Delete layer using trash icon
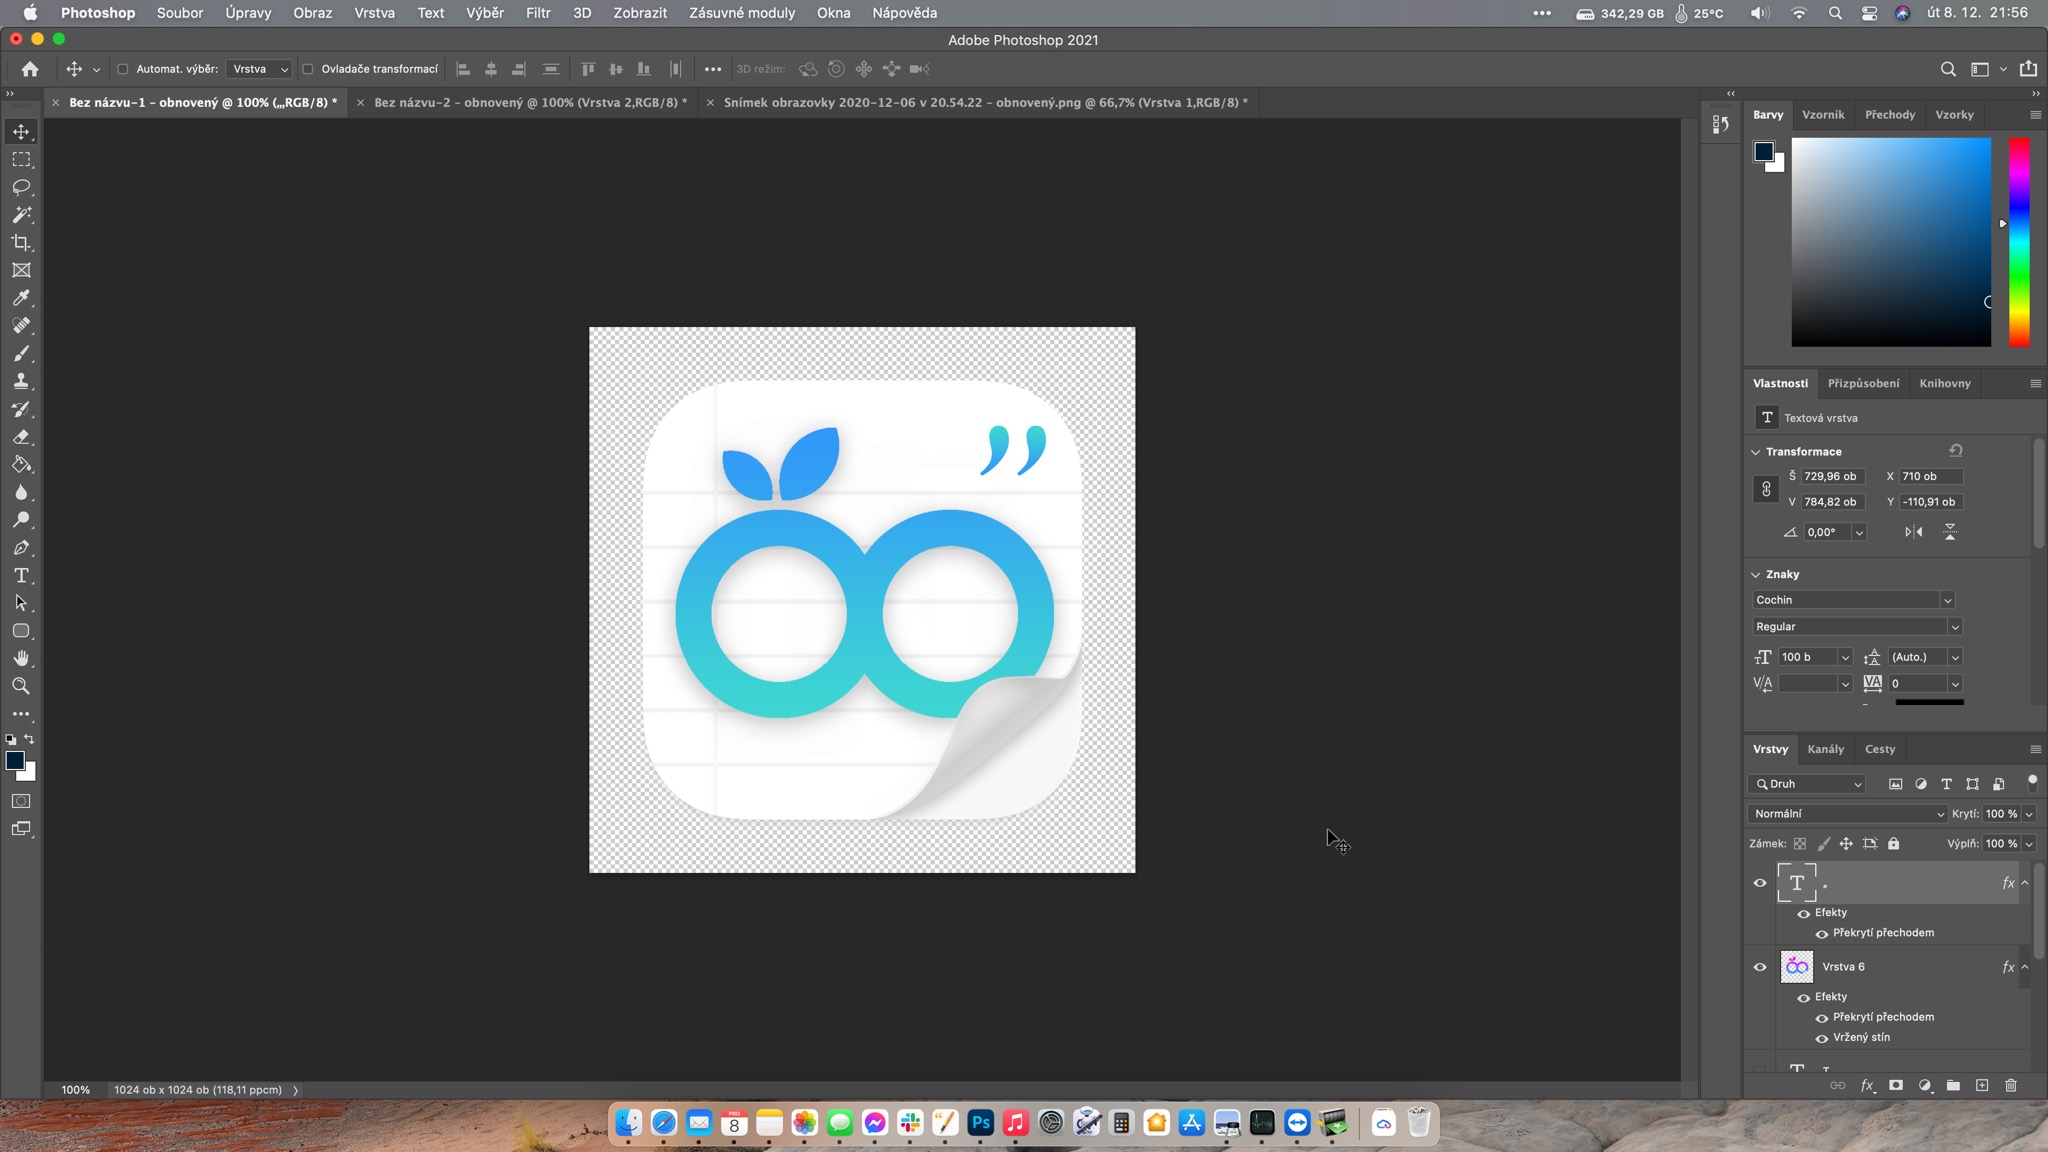2048x1152 pixels. tap(2011, 1086)
